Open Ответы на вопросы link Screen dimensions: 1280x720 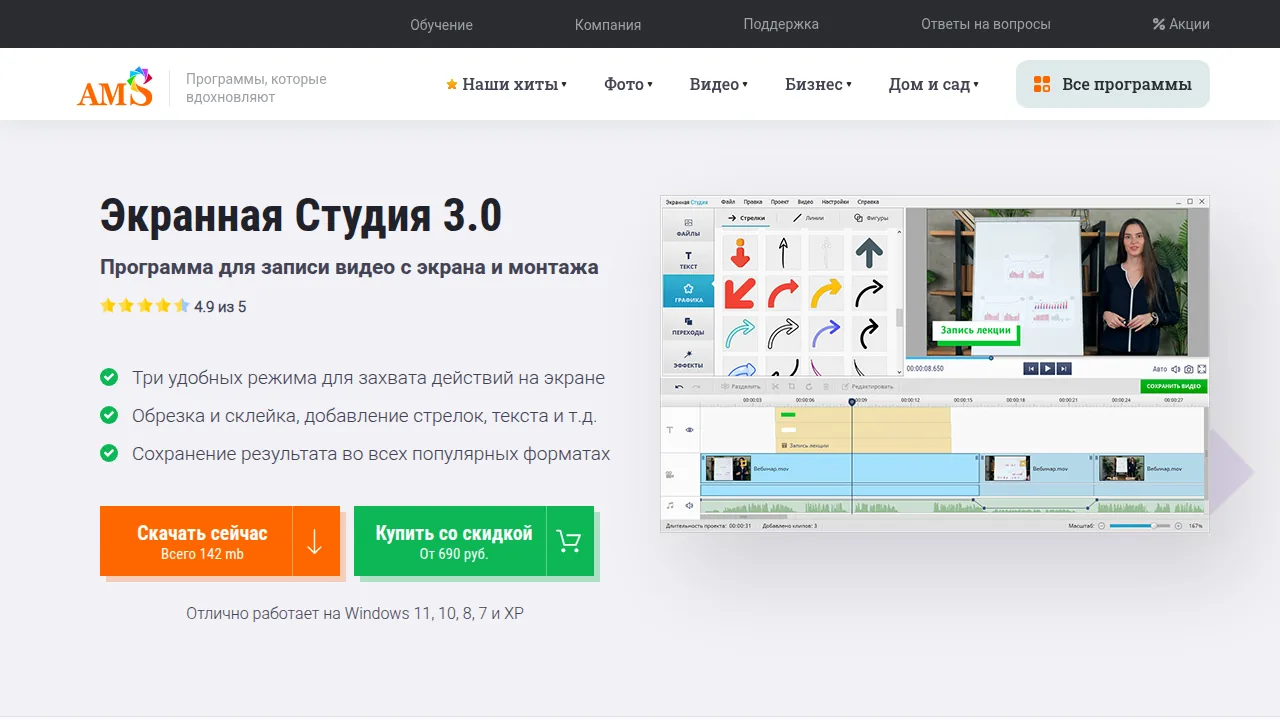pos(986,24)
